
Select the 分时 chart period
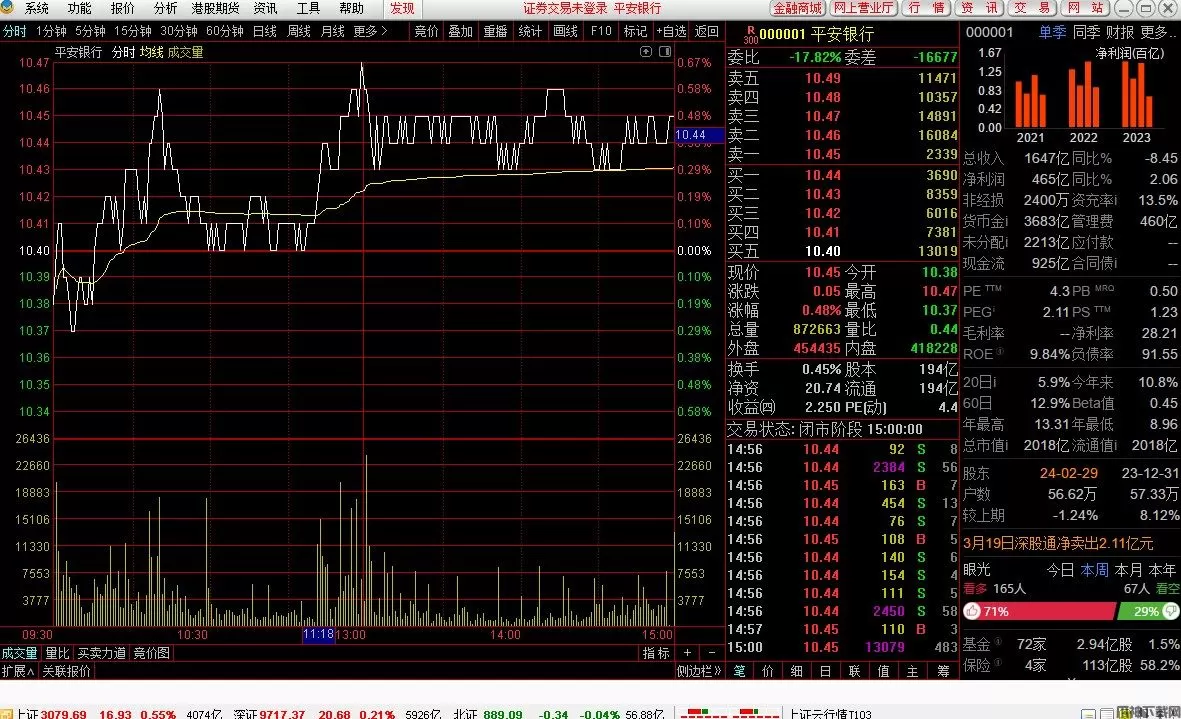click(x=14, y=31)
